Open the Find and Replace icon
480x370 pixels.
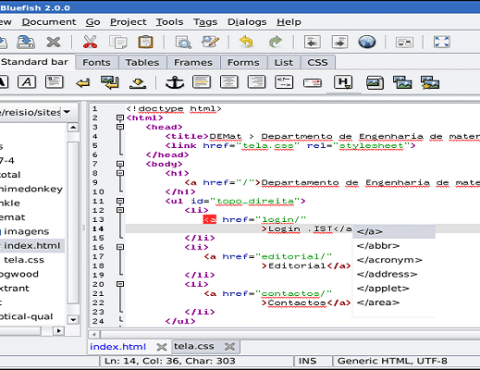tap(211, 42)
